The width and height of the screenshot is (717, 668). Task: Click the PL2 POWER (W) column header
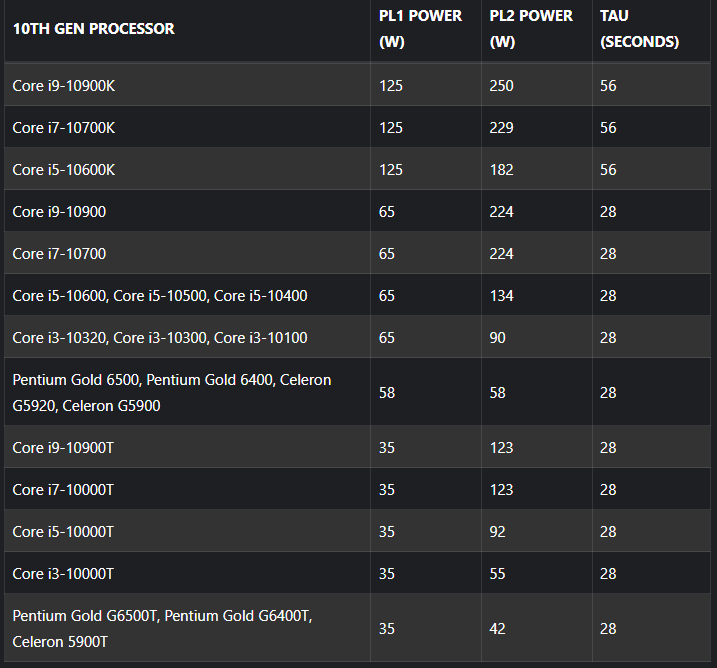pos(531,29)
